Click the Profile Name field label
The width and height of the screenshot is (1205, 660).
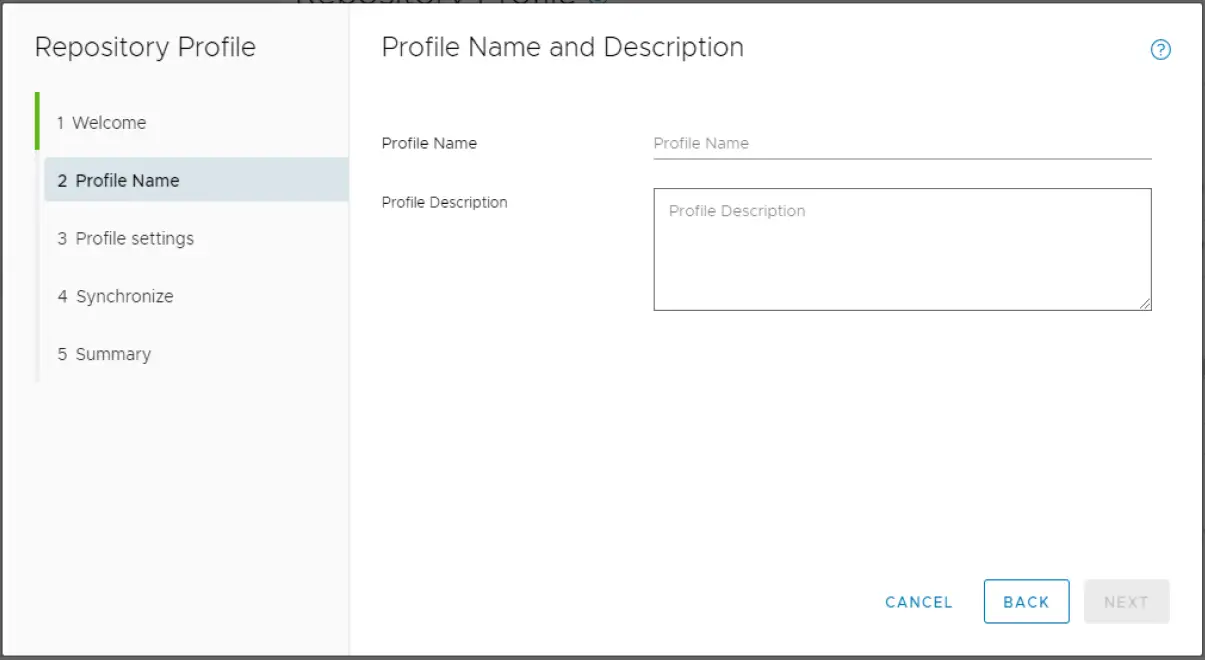(x=429, y=144)
